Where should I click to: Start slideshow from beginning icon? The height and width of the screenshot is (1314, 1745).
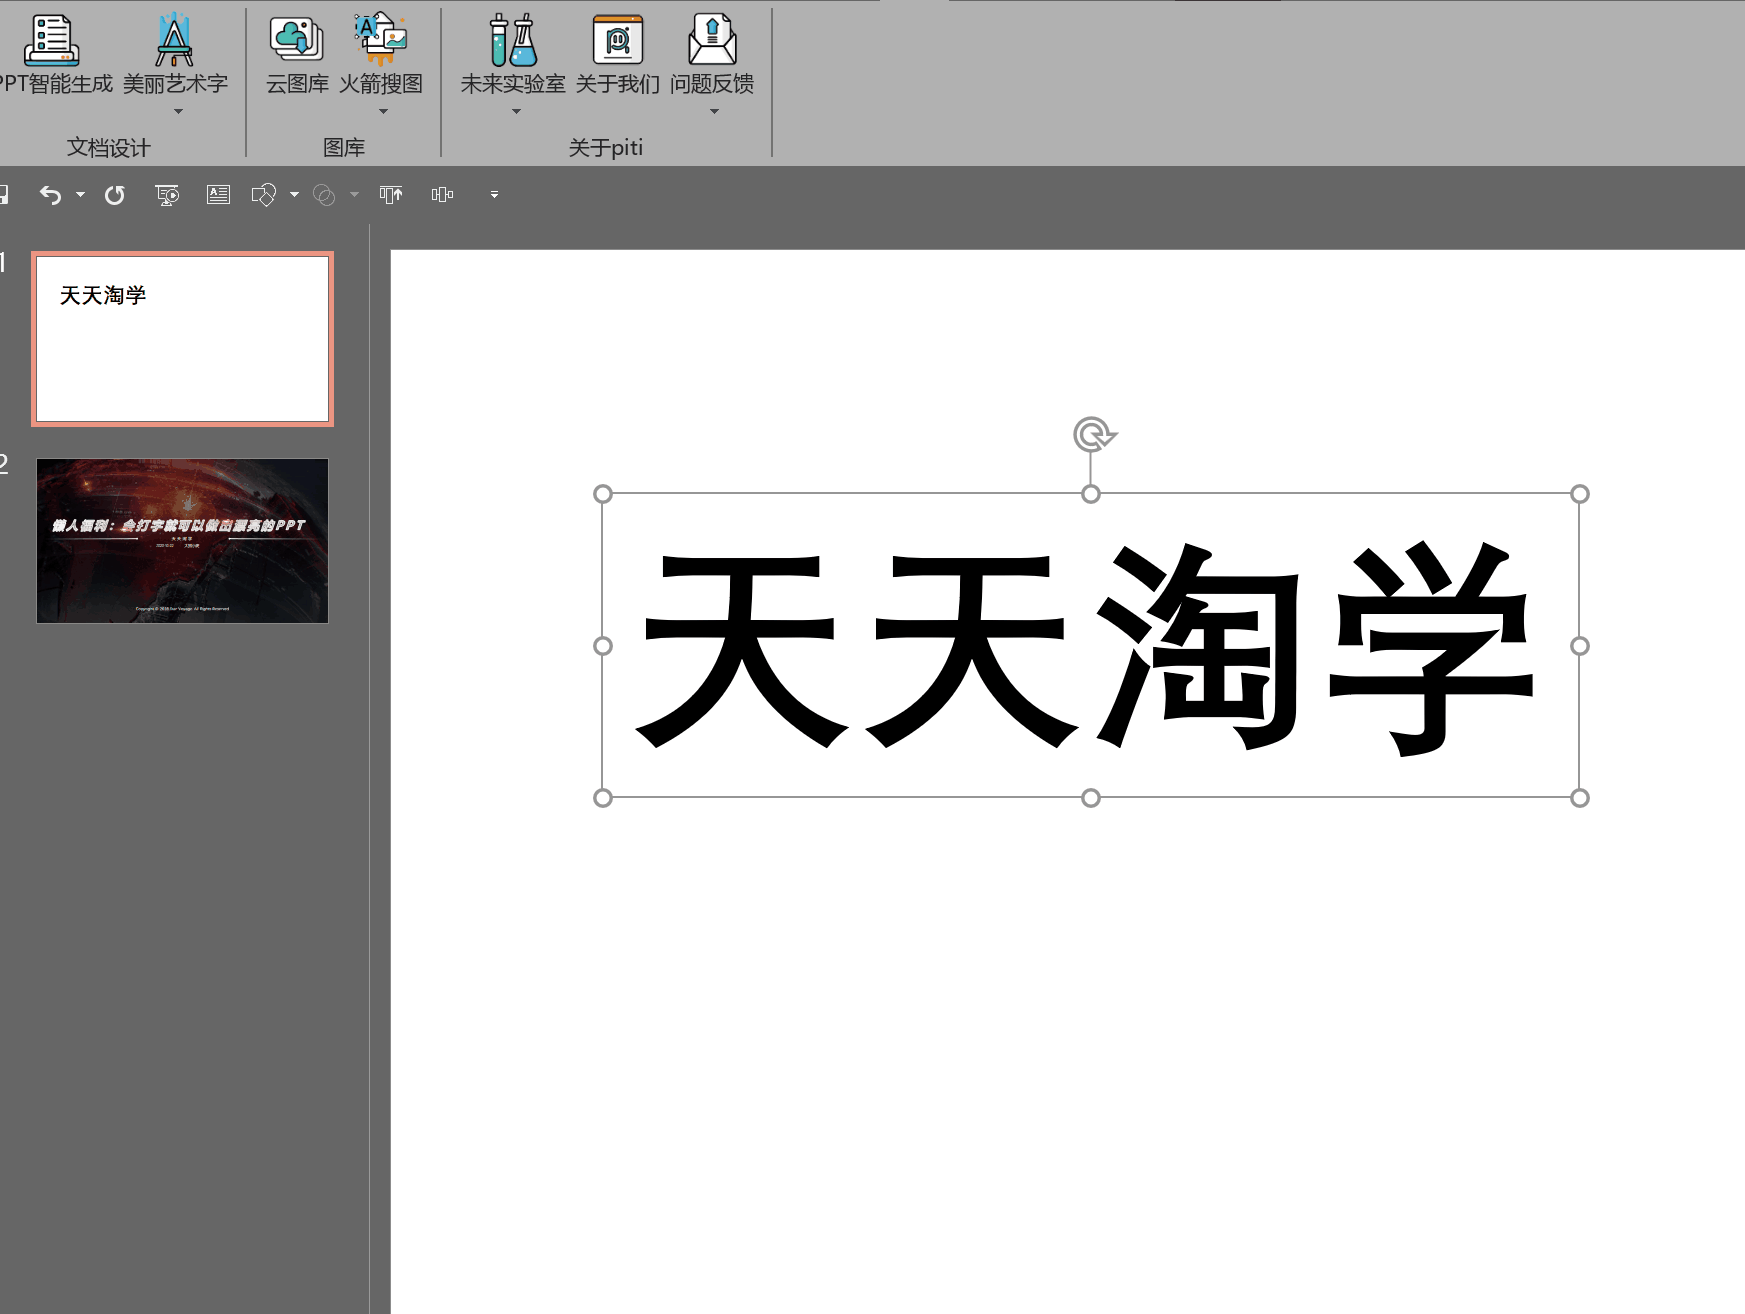pos(167,195)
